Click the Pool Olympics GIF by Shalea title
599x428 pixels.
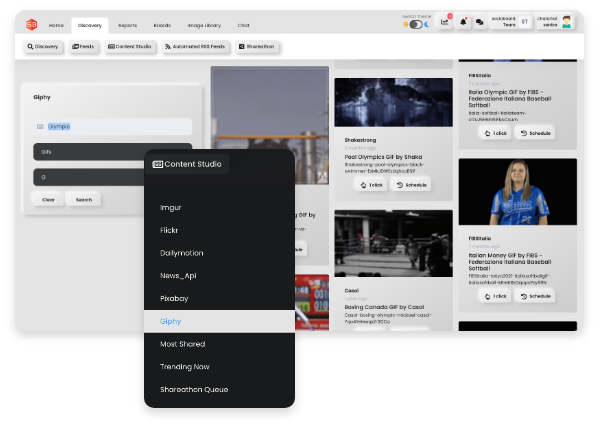click(383, 157)
